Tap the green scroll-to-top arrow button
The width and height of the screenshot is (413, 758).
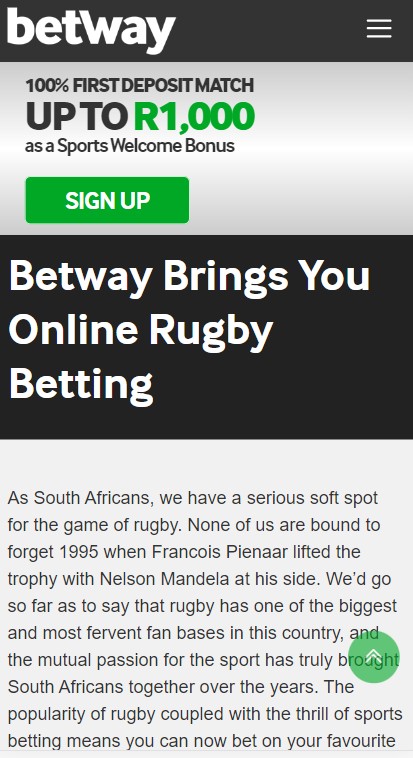[x=374, y=656]
